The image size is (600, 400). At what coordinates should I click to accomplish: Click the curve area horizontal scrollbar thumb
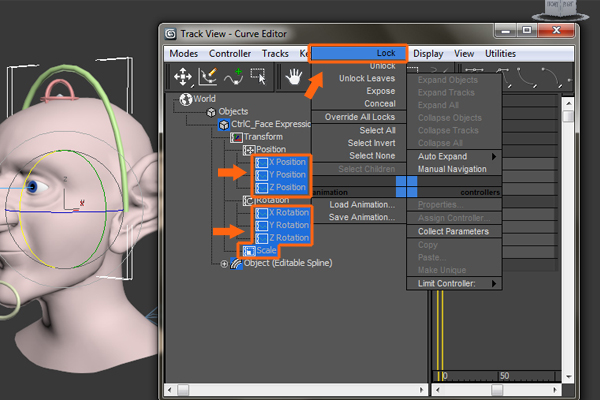point(497,390)
